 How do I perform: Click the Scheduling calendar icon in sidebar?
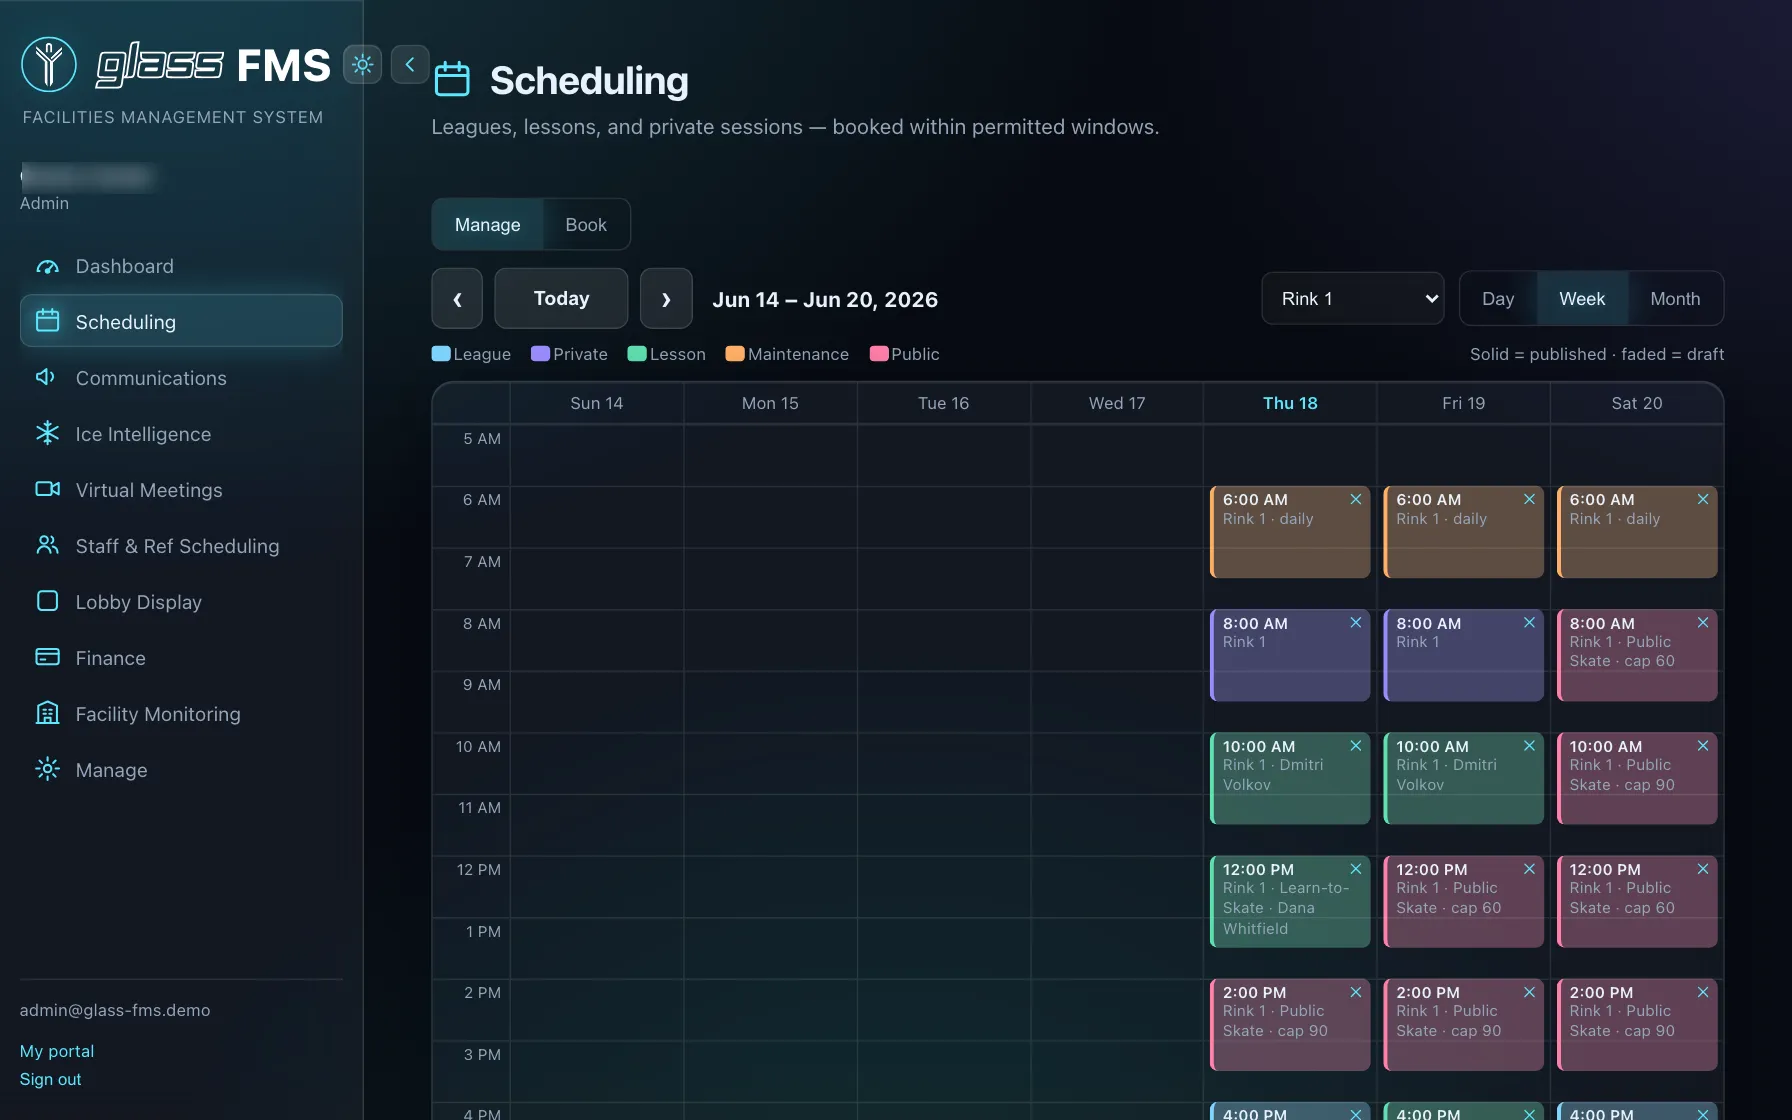pyautogui.click(x=47, y=321)
